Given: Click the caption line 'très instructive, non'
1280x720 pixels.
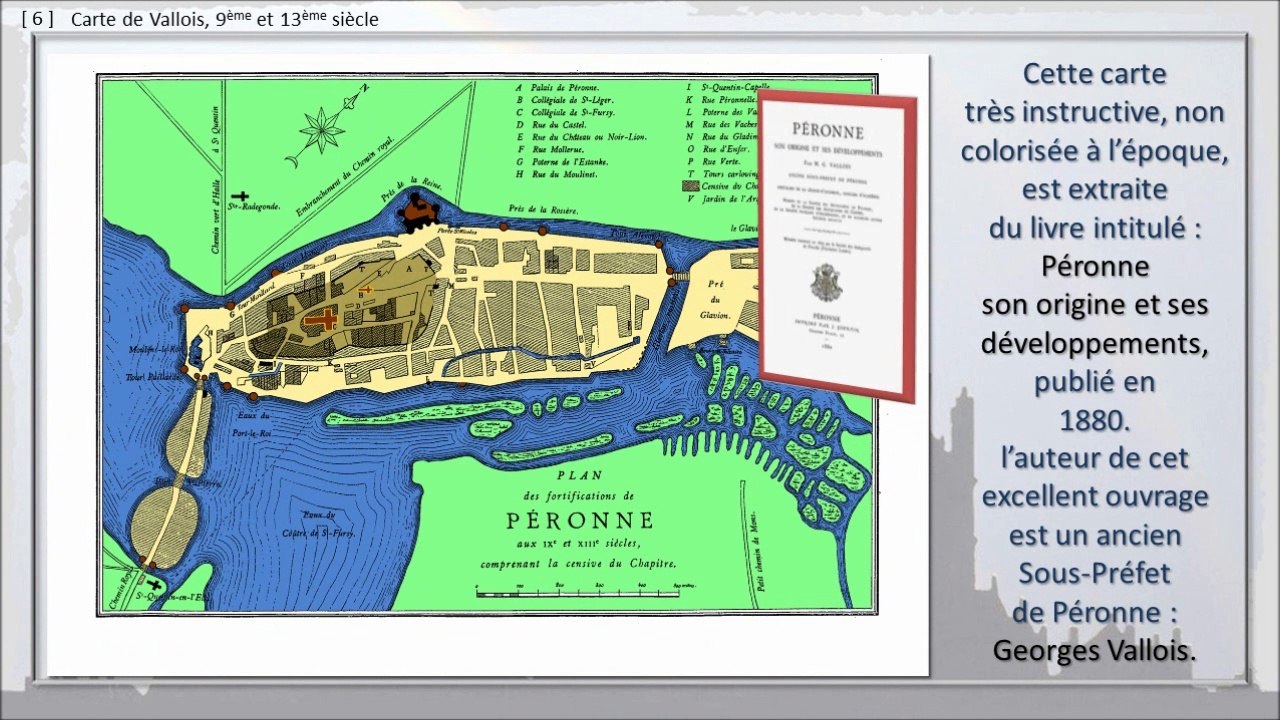Looking at the screenshot, I should pyautogui.click(x=1094, y=112).
